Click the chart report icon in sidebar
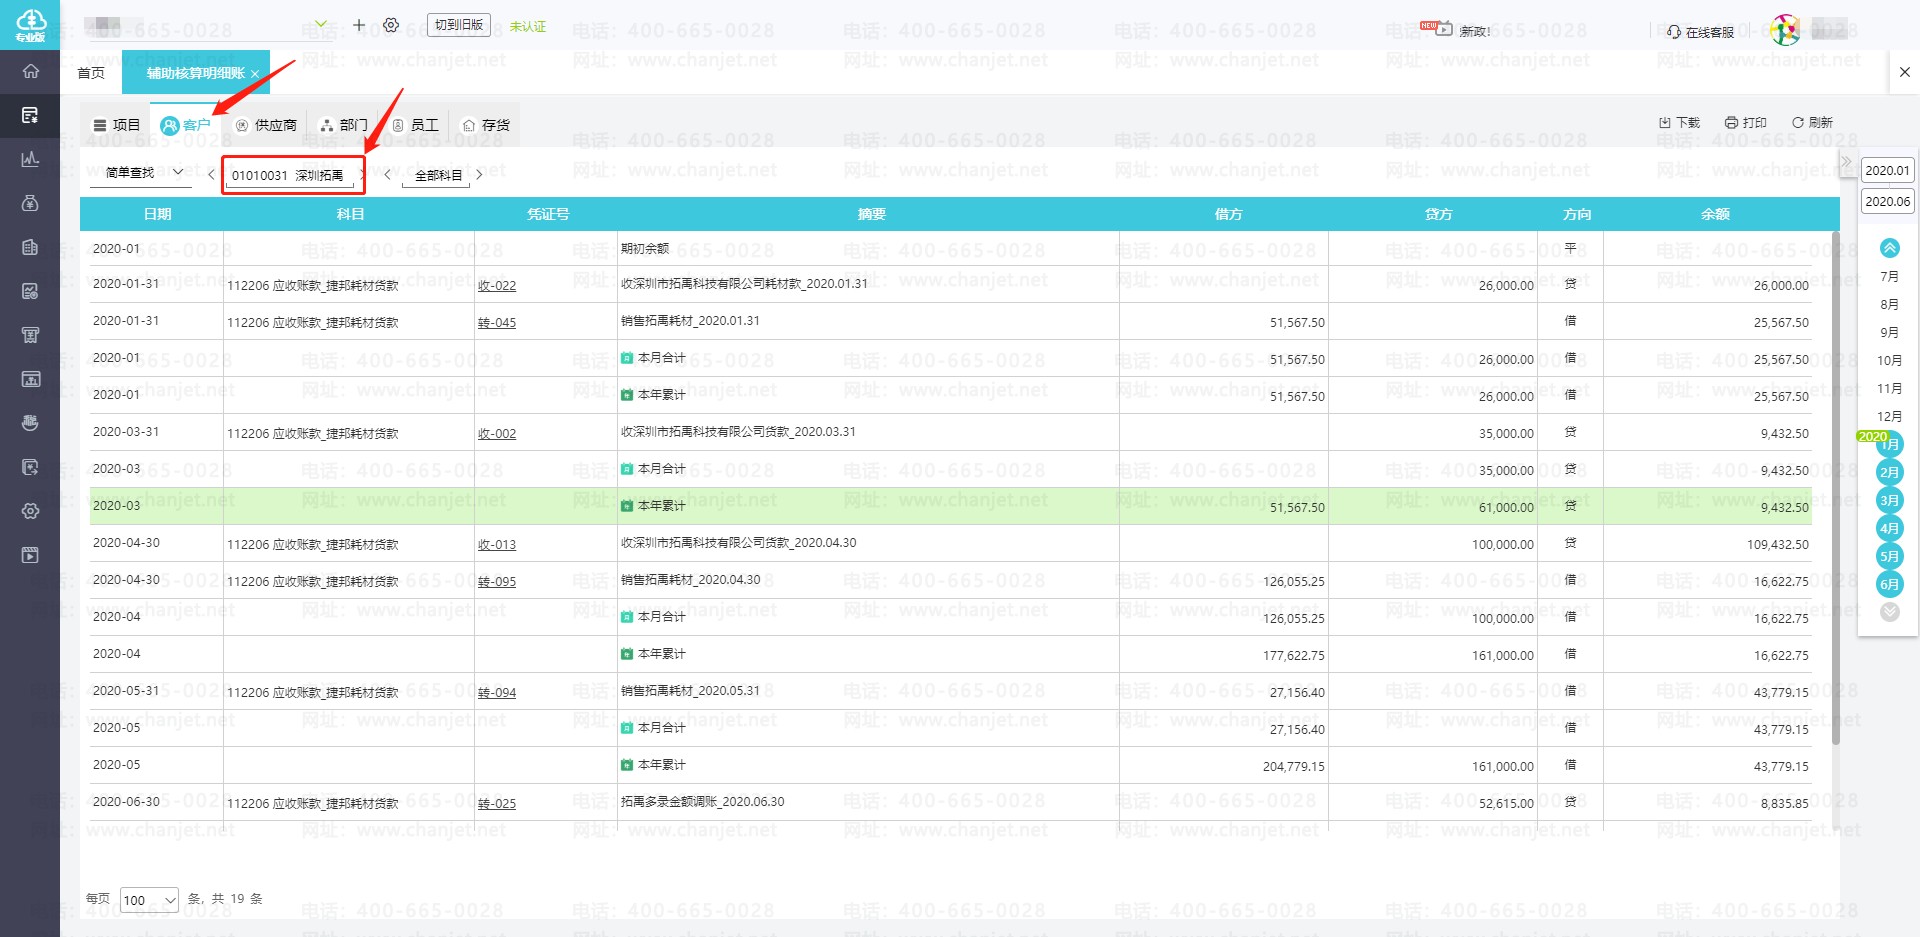The image size is (1920, 937). pyautogui.click(x=31, y=159)
